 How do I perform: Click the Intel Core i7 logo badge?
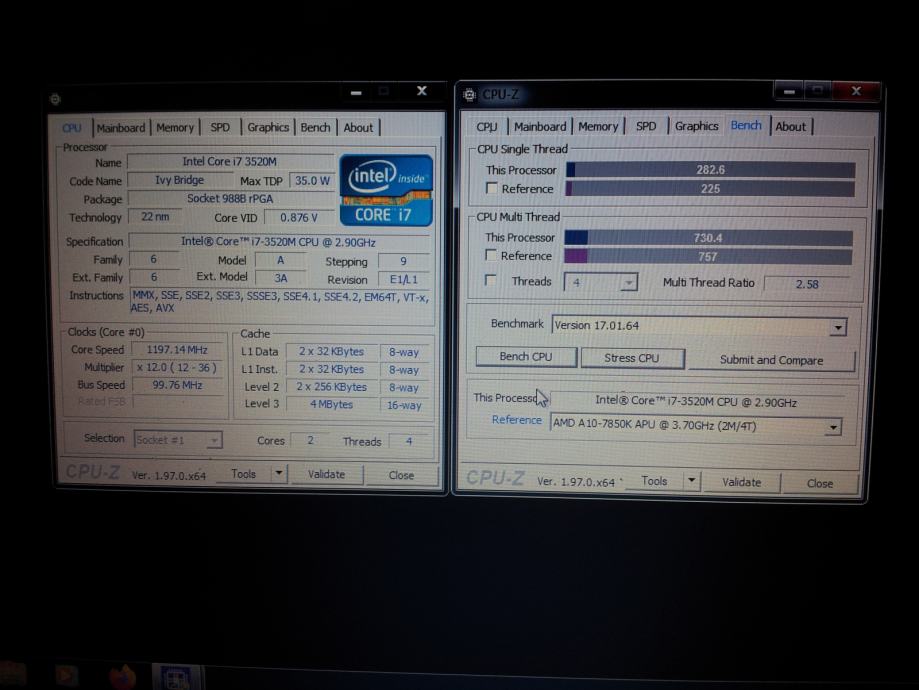click(386, 189)
